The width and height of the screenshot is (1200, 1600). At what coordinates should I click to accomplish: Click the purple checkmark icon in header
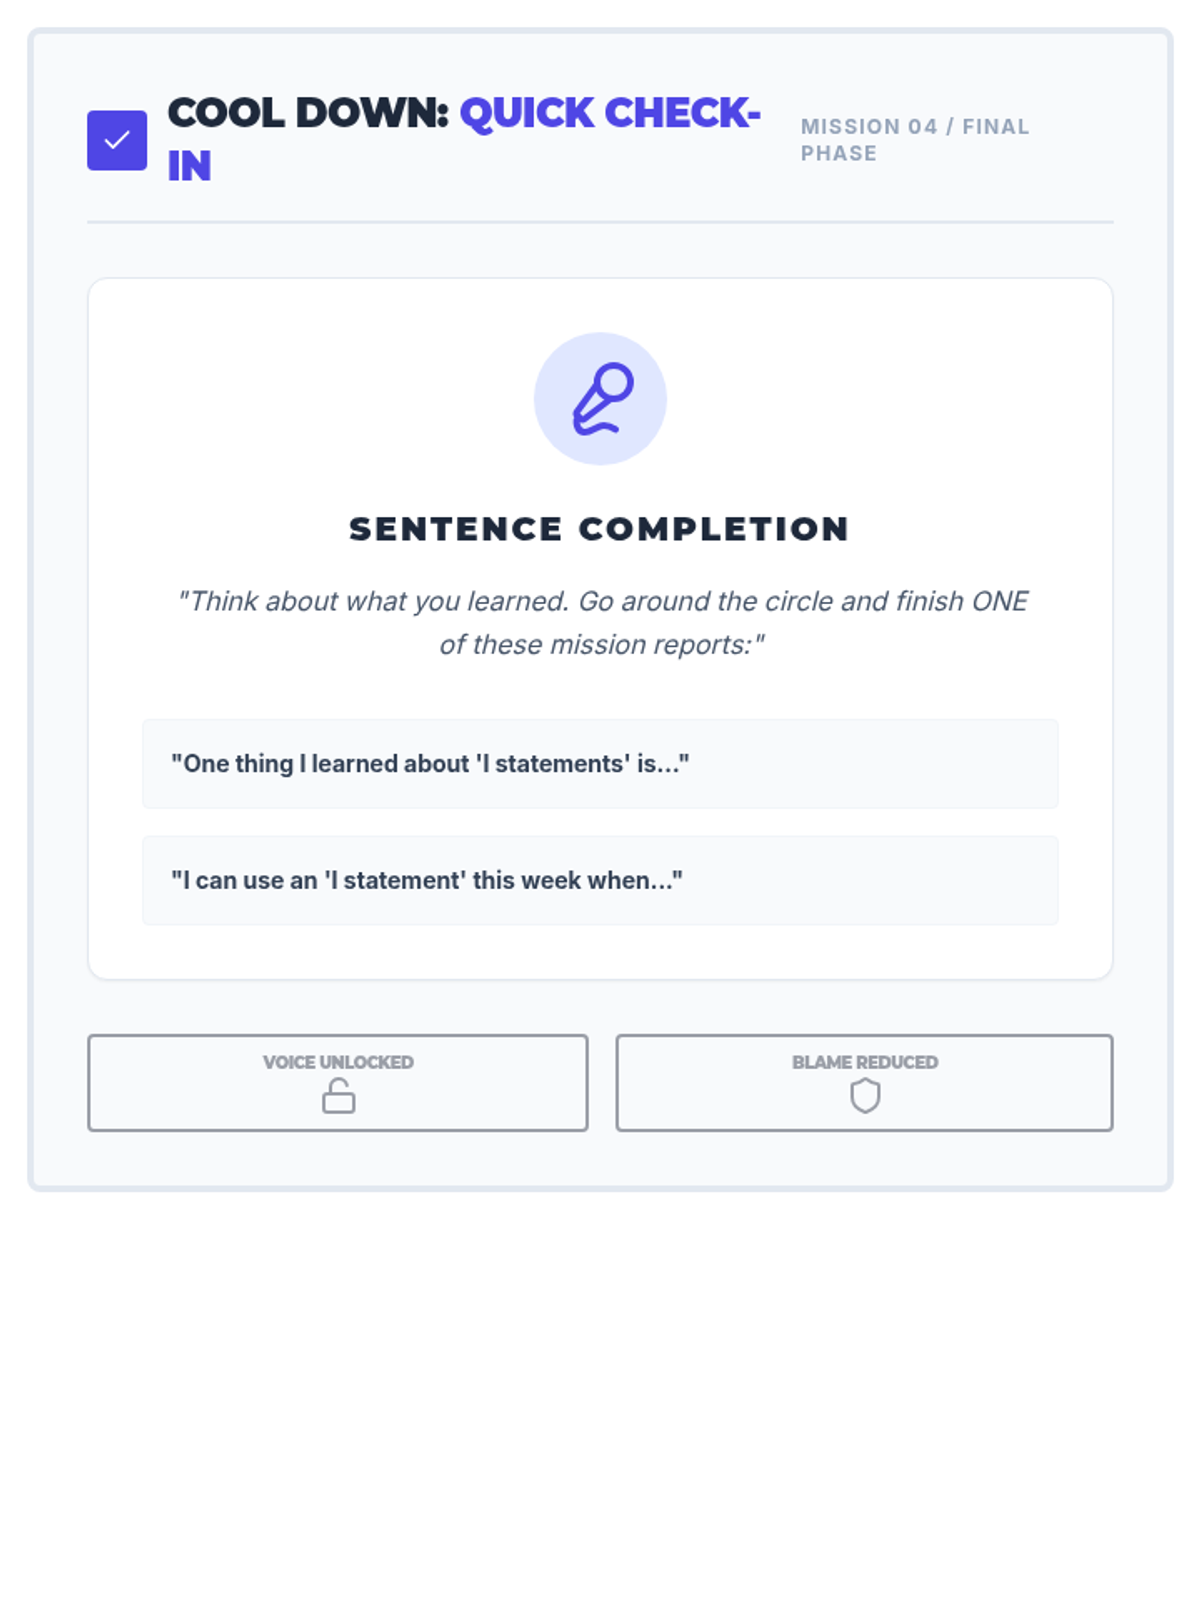coord(117,140)
